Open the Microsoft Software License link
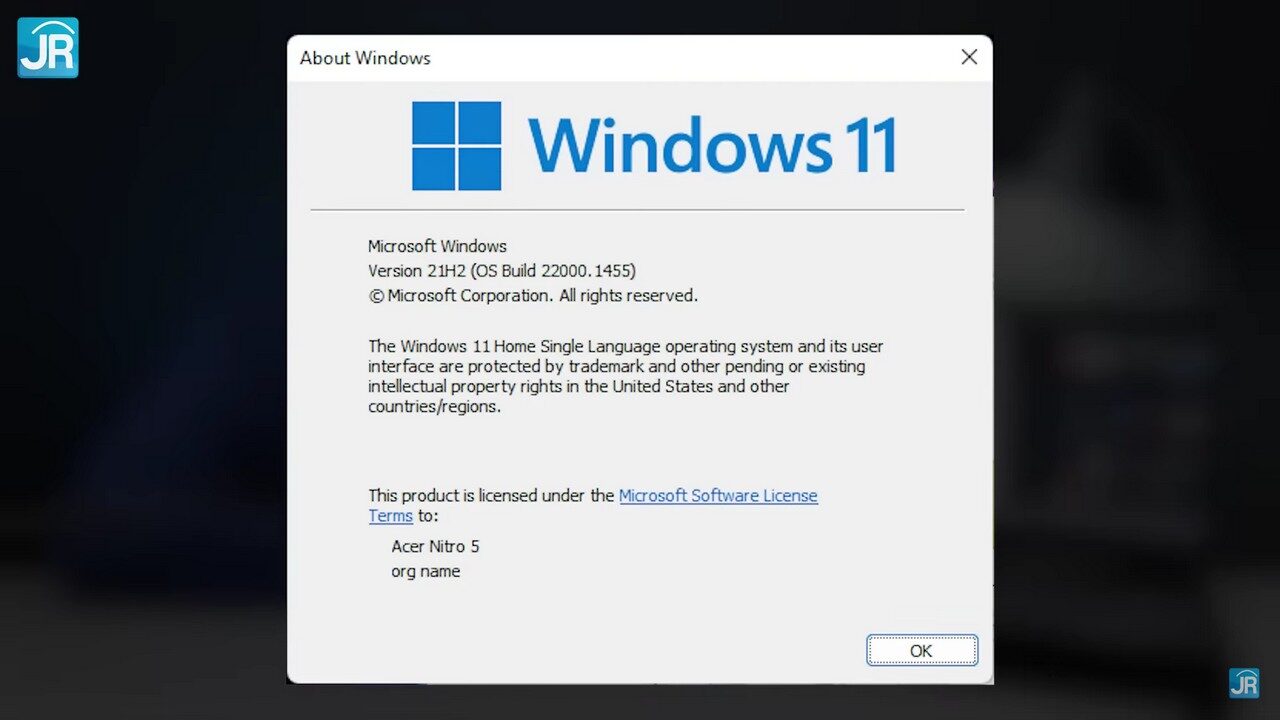This screenshot has width=1280, height=720. pyautogui.click(x=718, y=495)
